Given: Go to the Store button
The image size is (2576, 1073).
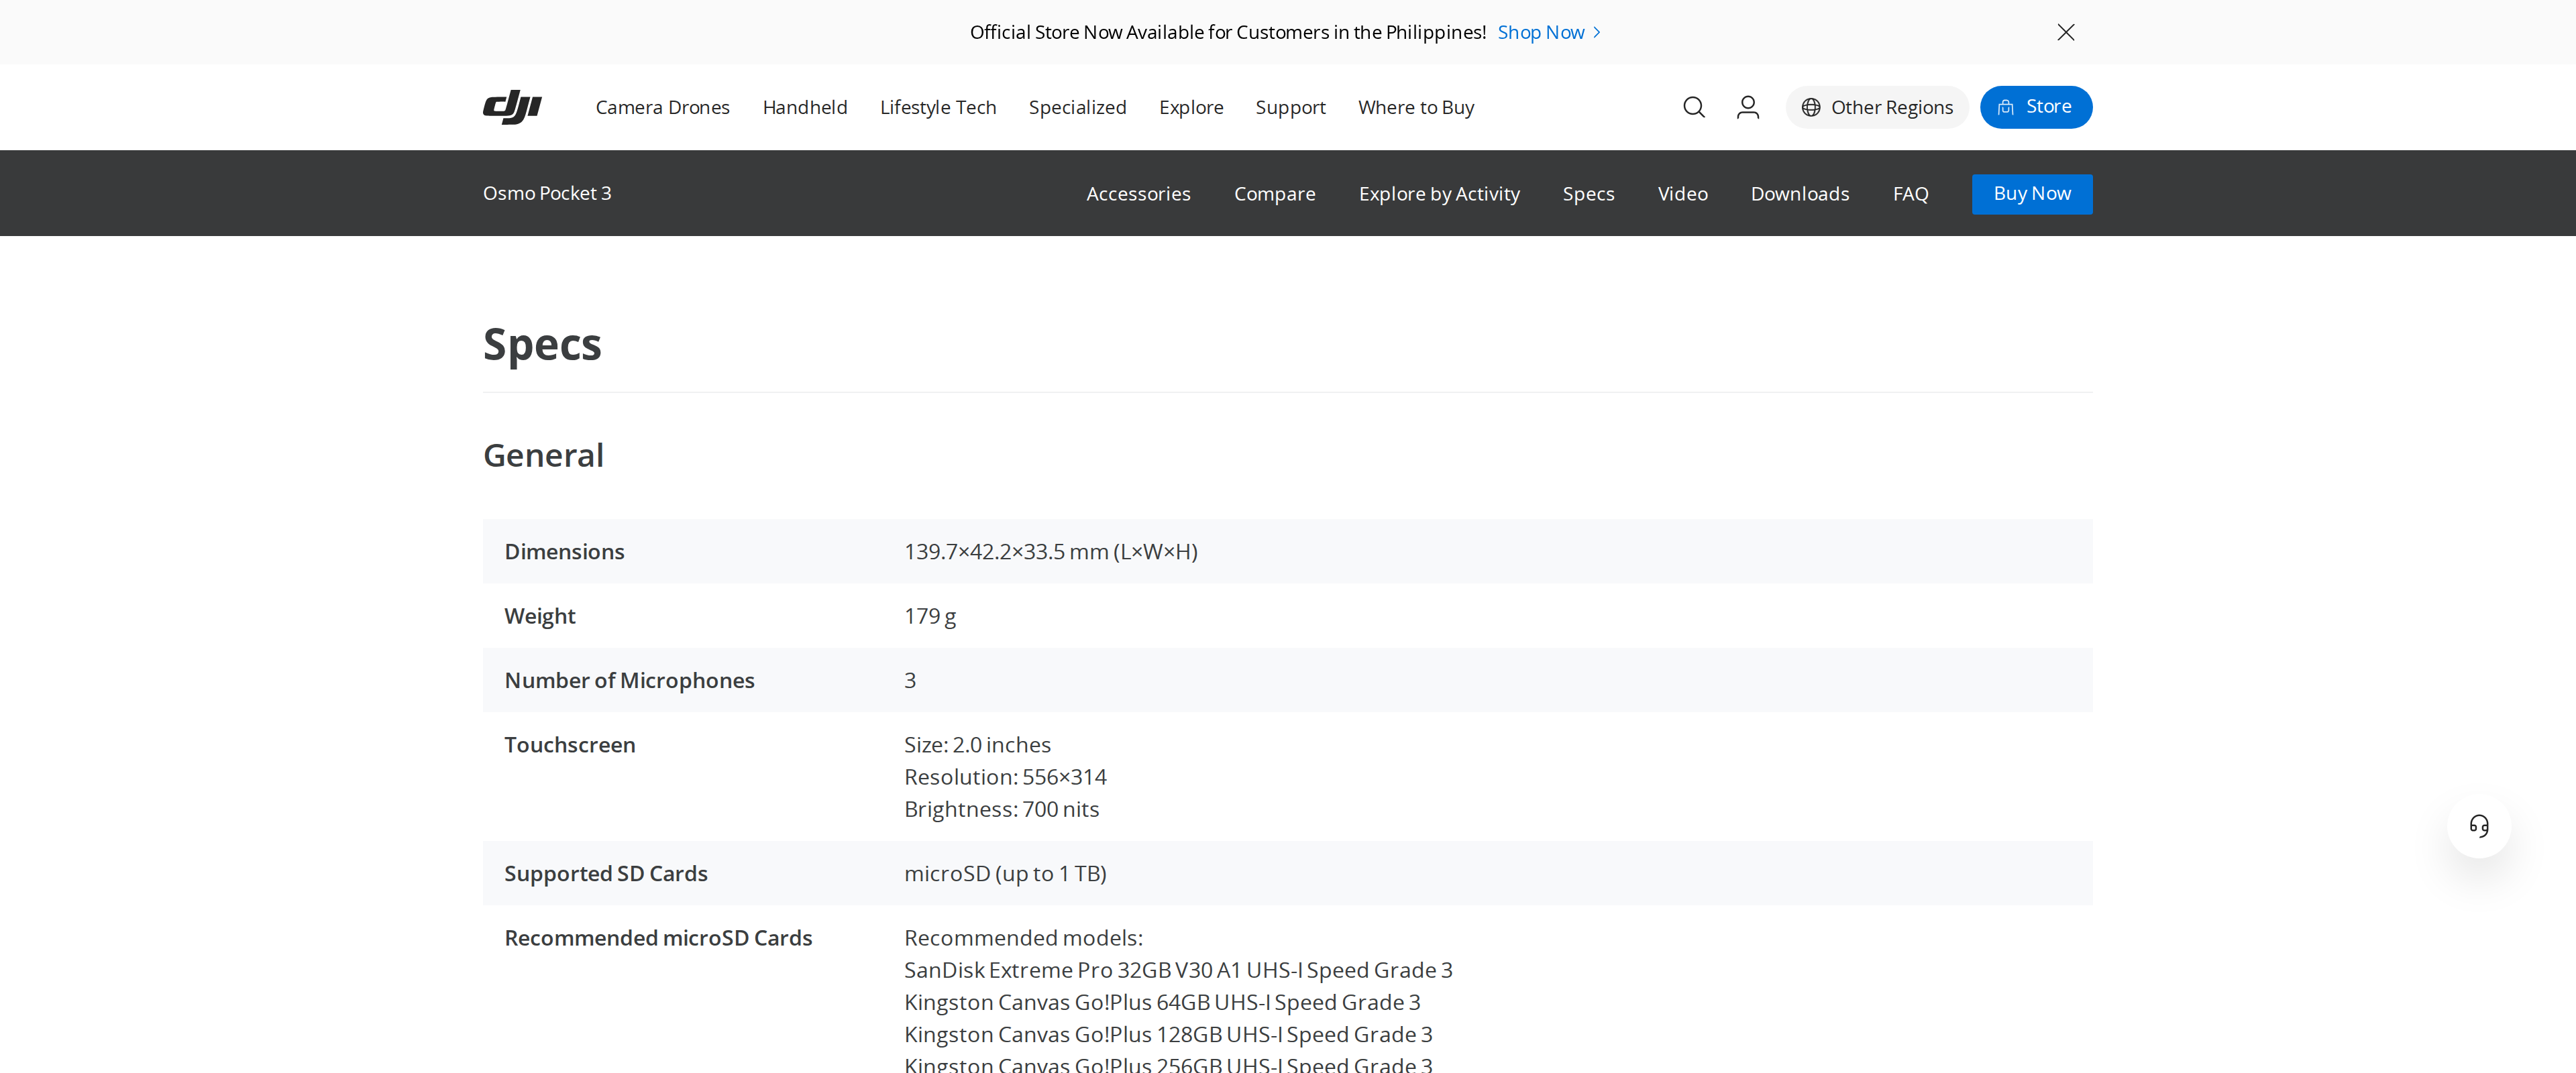Looking at the screenshot, I should tap(2036, 107).
